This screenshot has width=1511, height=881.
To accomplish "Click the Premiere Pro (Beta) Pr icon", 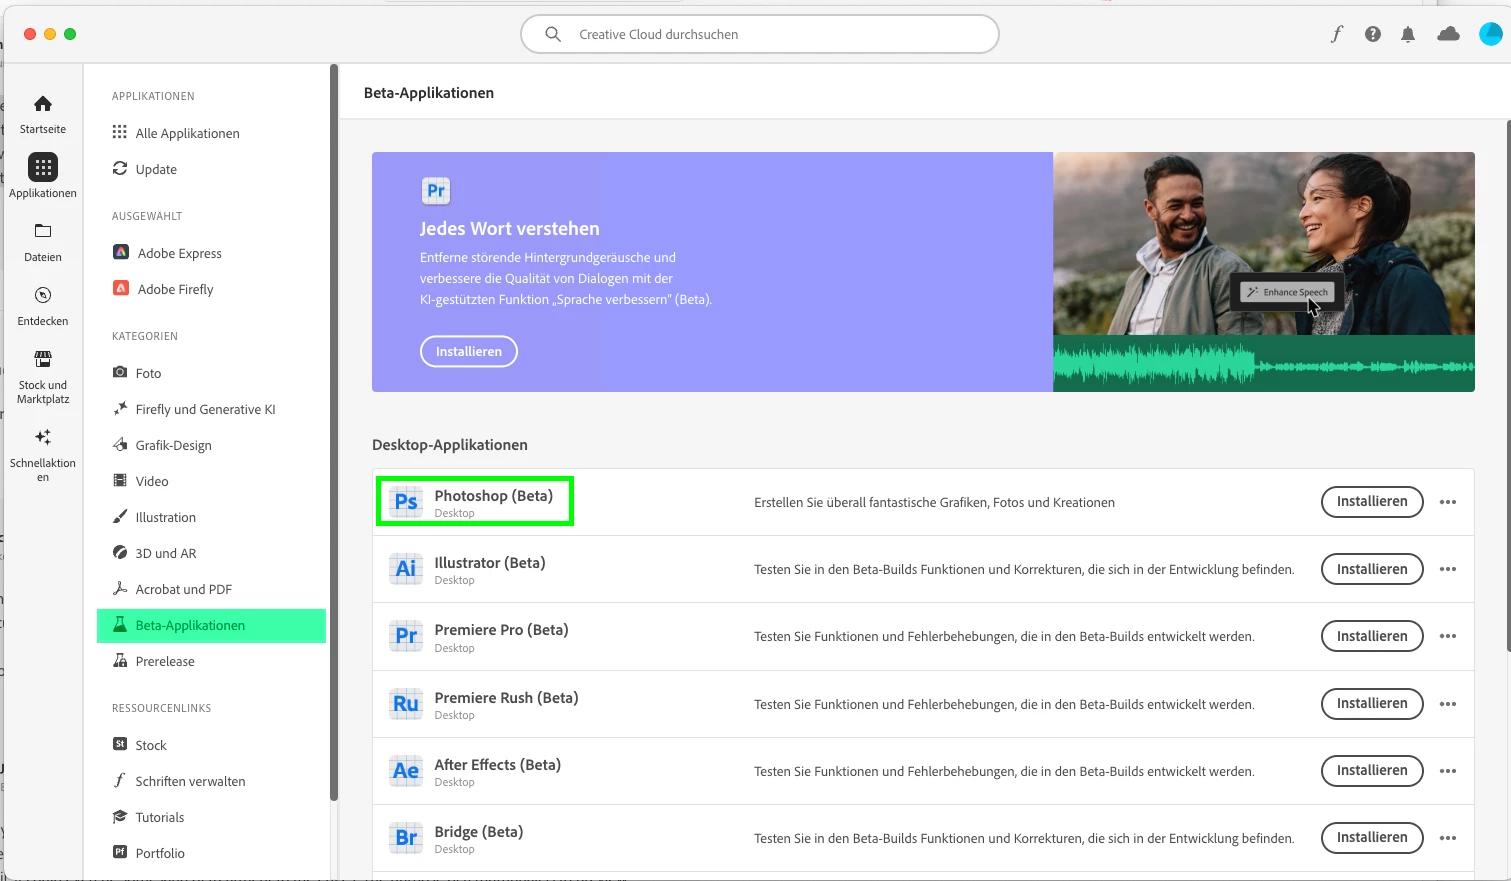I will 406,636.
